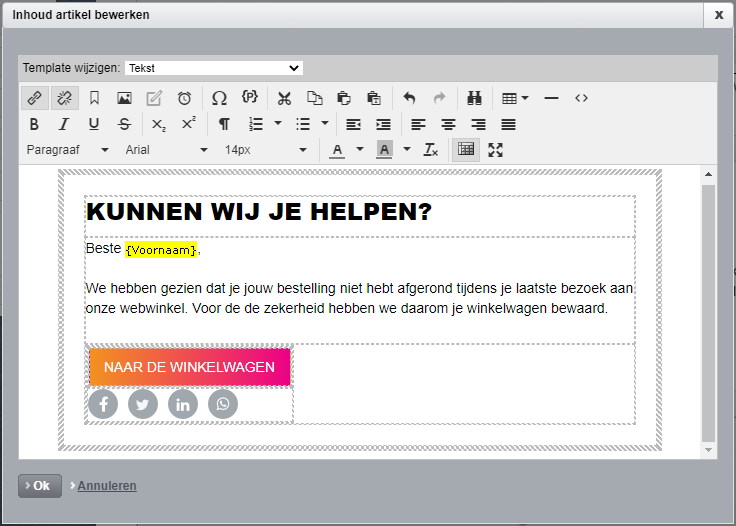Screen dimensions: 736x526
Task: Open the source code view
Action: point(581,98)
